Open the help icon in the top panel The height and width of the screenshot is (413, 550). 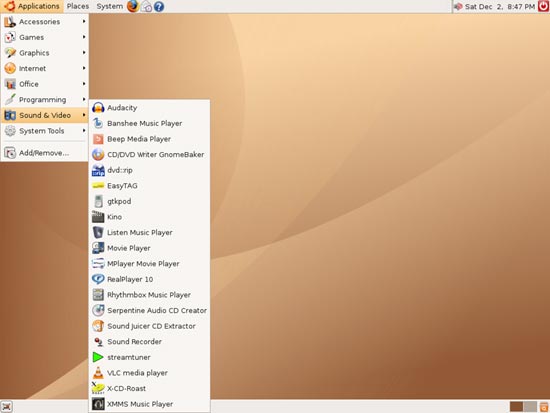(x=159, y=7)
